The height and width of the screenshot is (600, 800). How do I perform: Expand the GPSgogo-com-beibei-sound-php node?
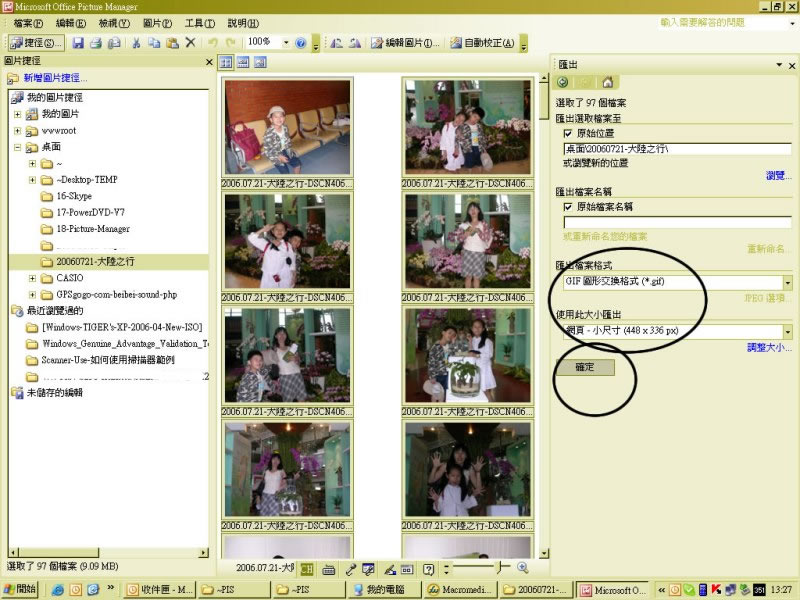tap(33, 295)
